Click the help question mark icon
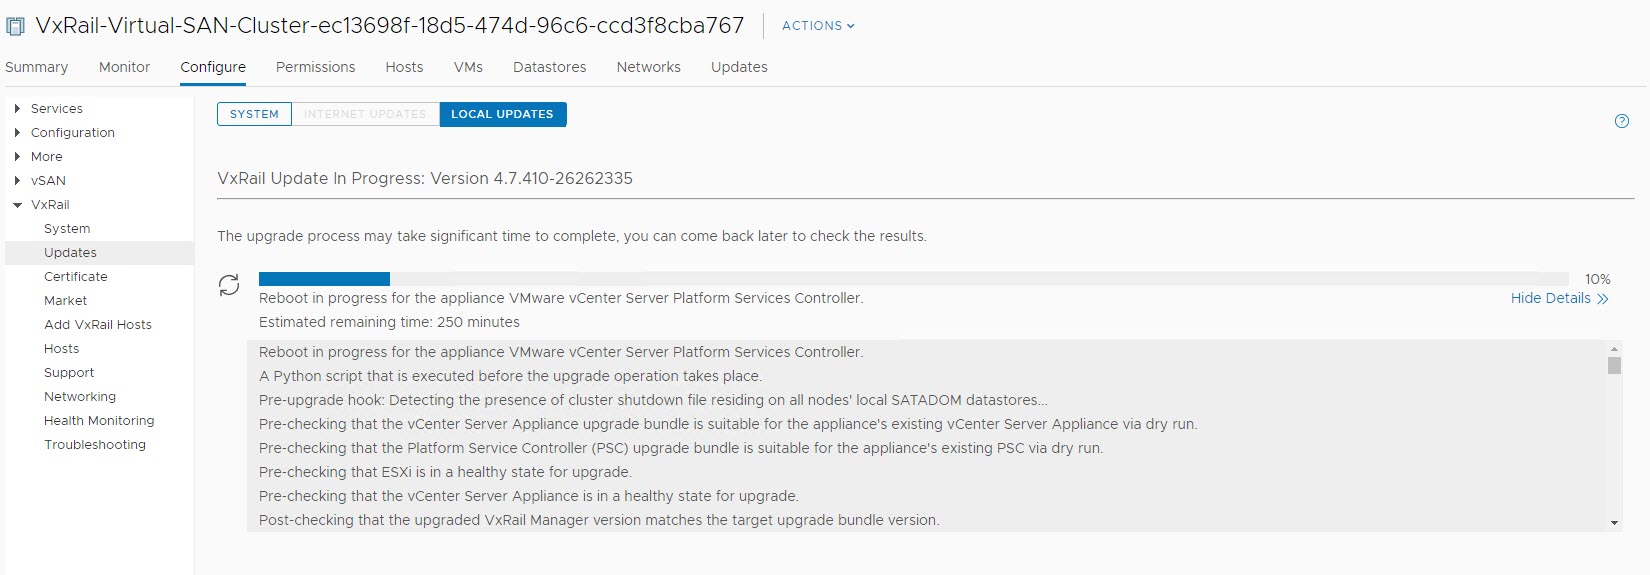This screenshot has width=1650, height=575. (1621, 121)
